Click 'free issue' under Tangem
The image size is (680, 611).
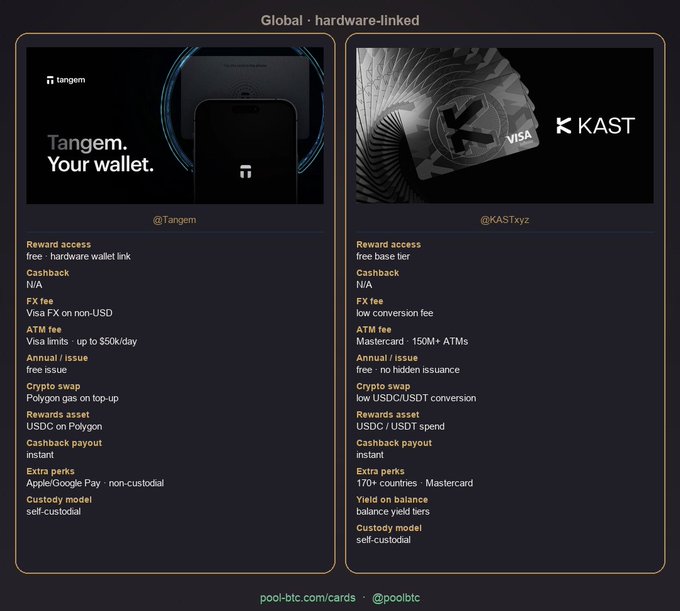pyautogui.click(x=46, y=370)
